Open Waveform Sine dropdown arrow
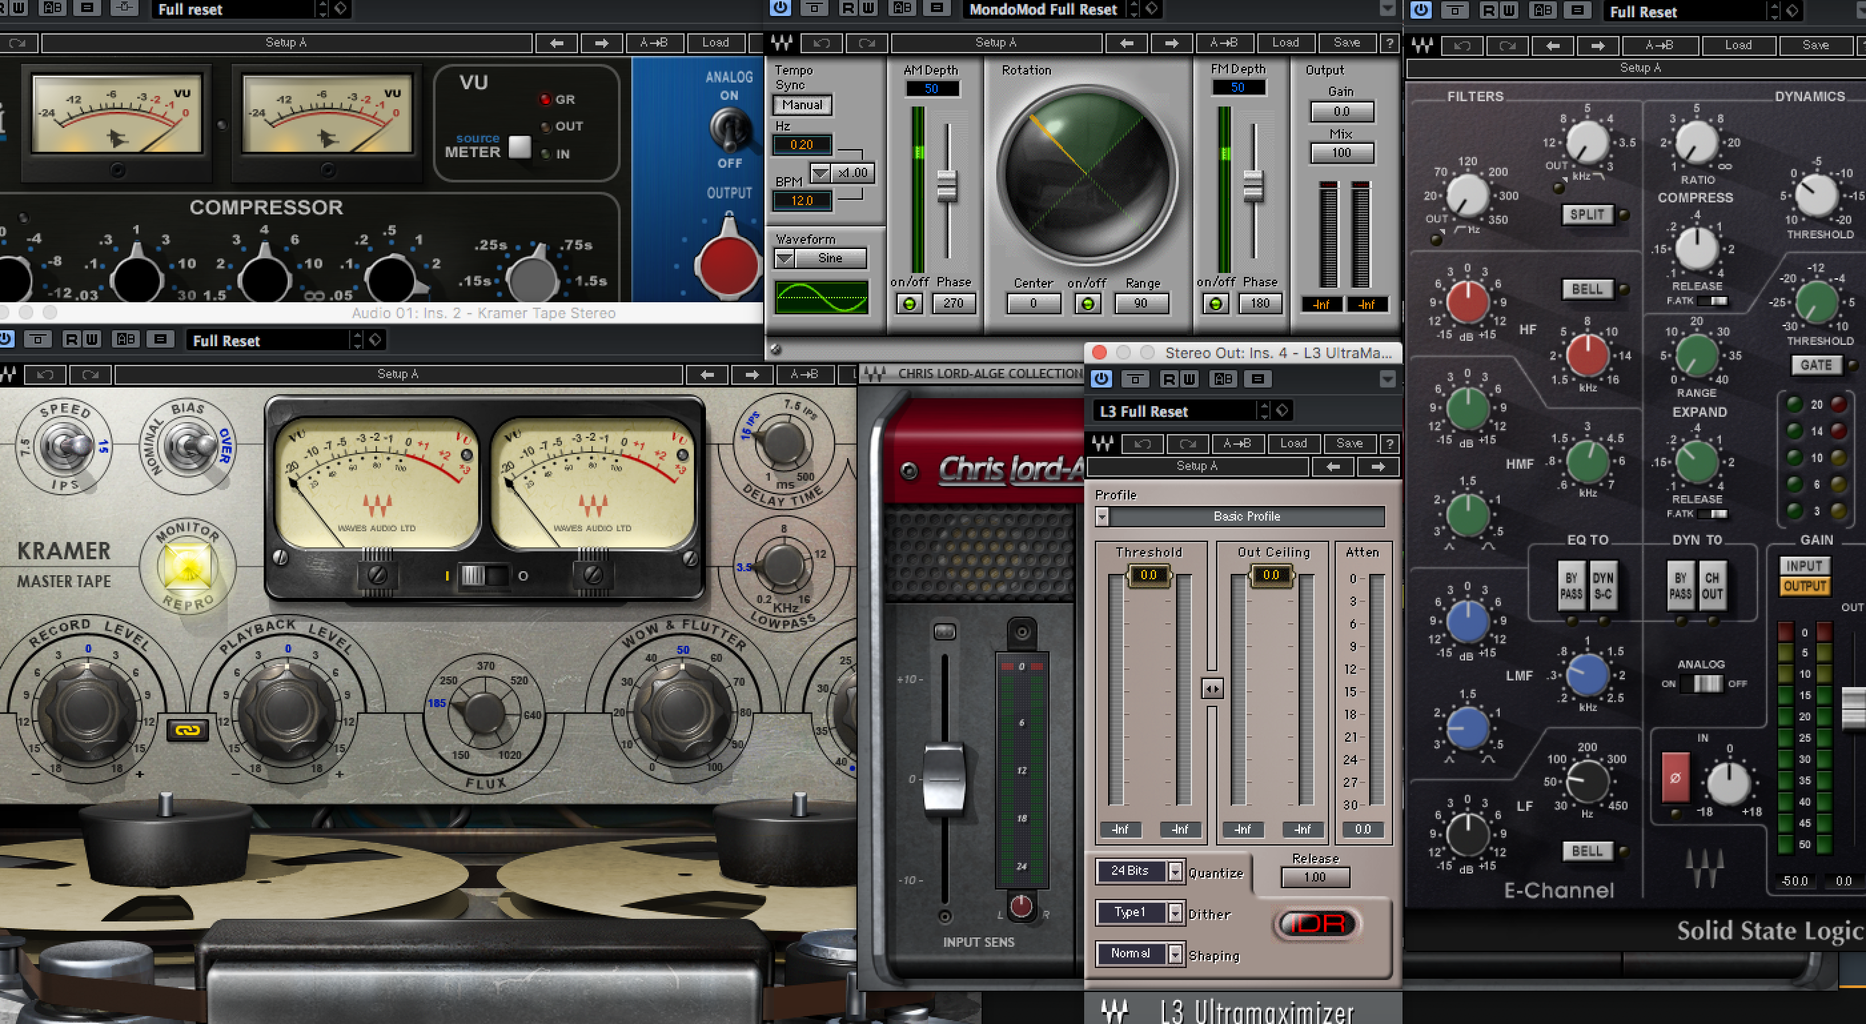The width and height of the screenshot is (1866, 1024). (785, 259)
